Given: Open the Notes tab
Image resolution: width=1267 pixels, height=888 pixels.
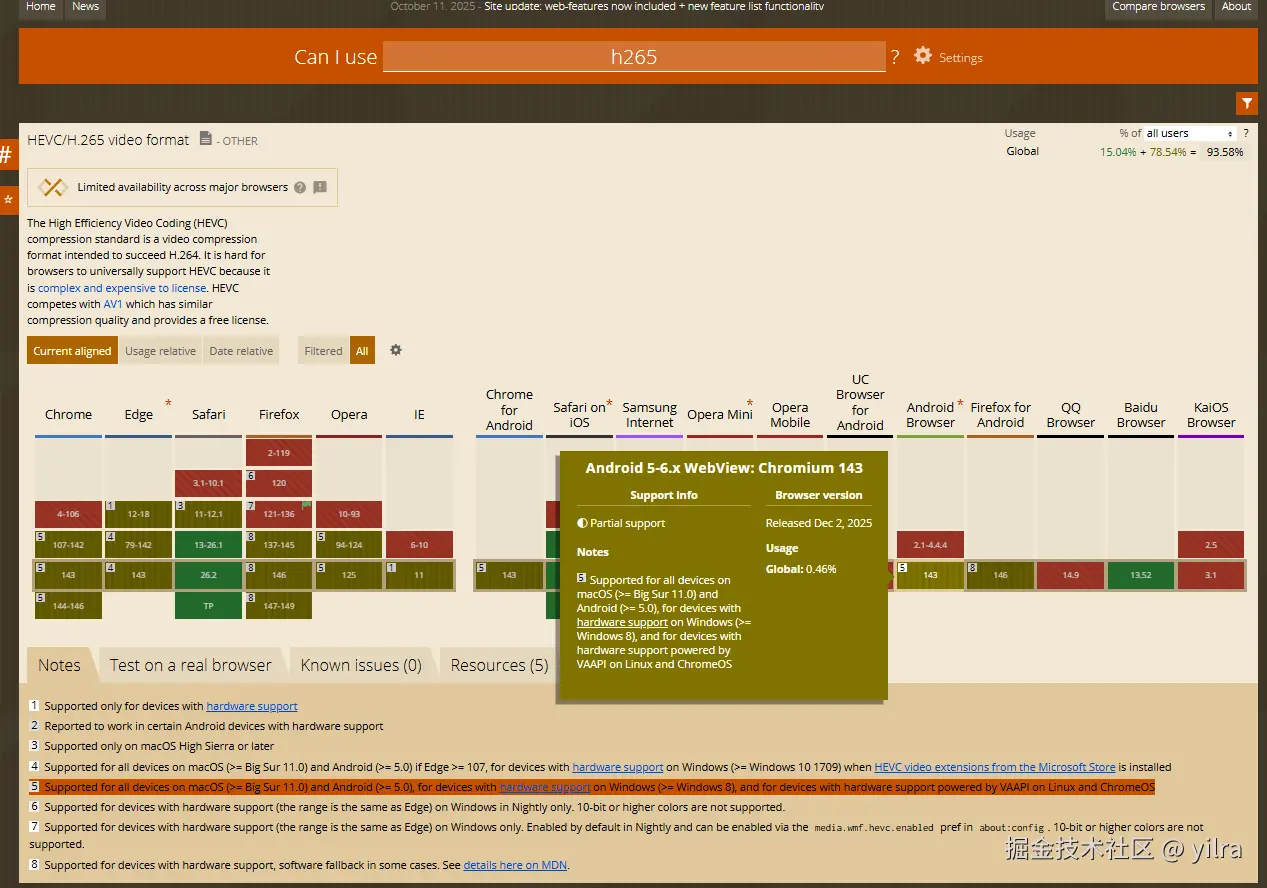Looking at the screenshot, I should point(59,665).
